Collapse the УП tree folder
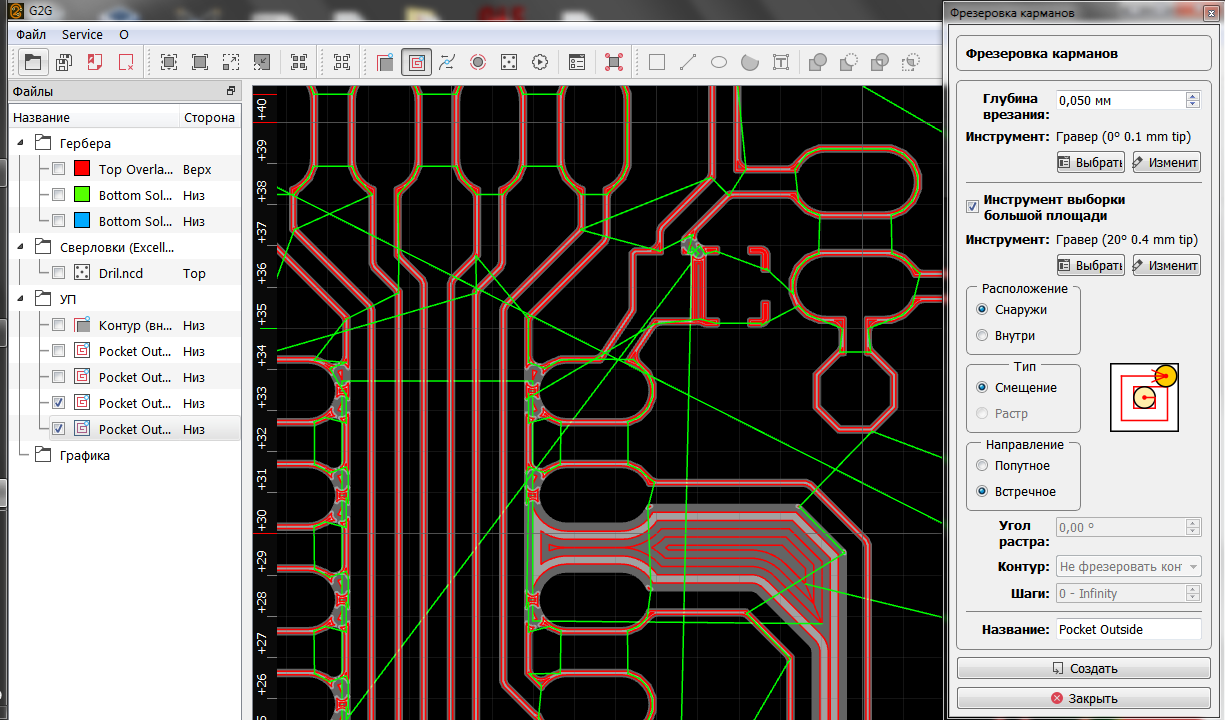Image resolution: width=1225 pixels, height=720 pixels. (22, 299)
